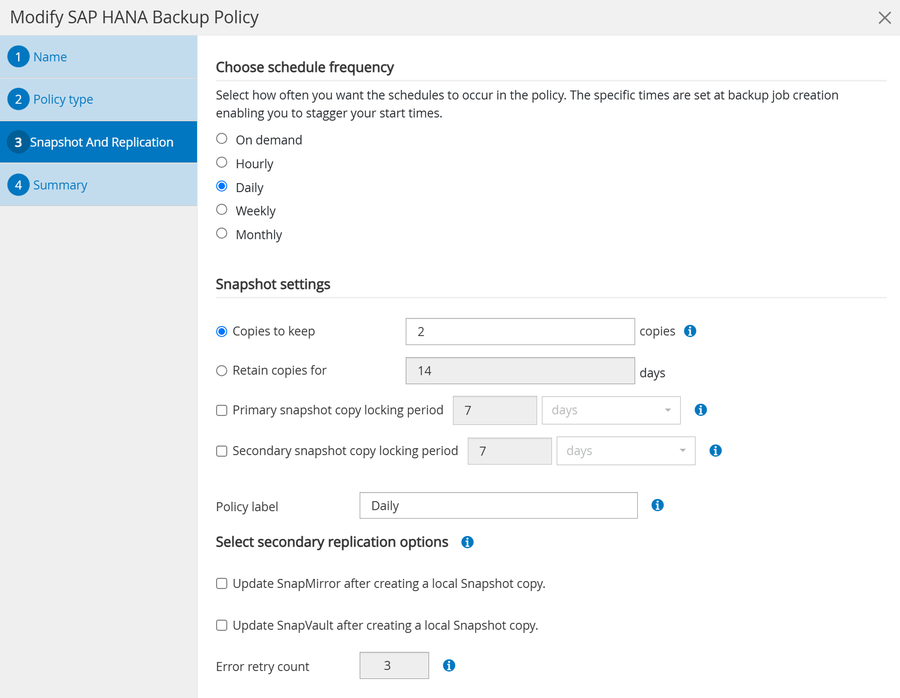
Task: Click info icon for secondary snapshot locking period
Action: (x=716, y=451)
